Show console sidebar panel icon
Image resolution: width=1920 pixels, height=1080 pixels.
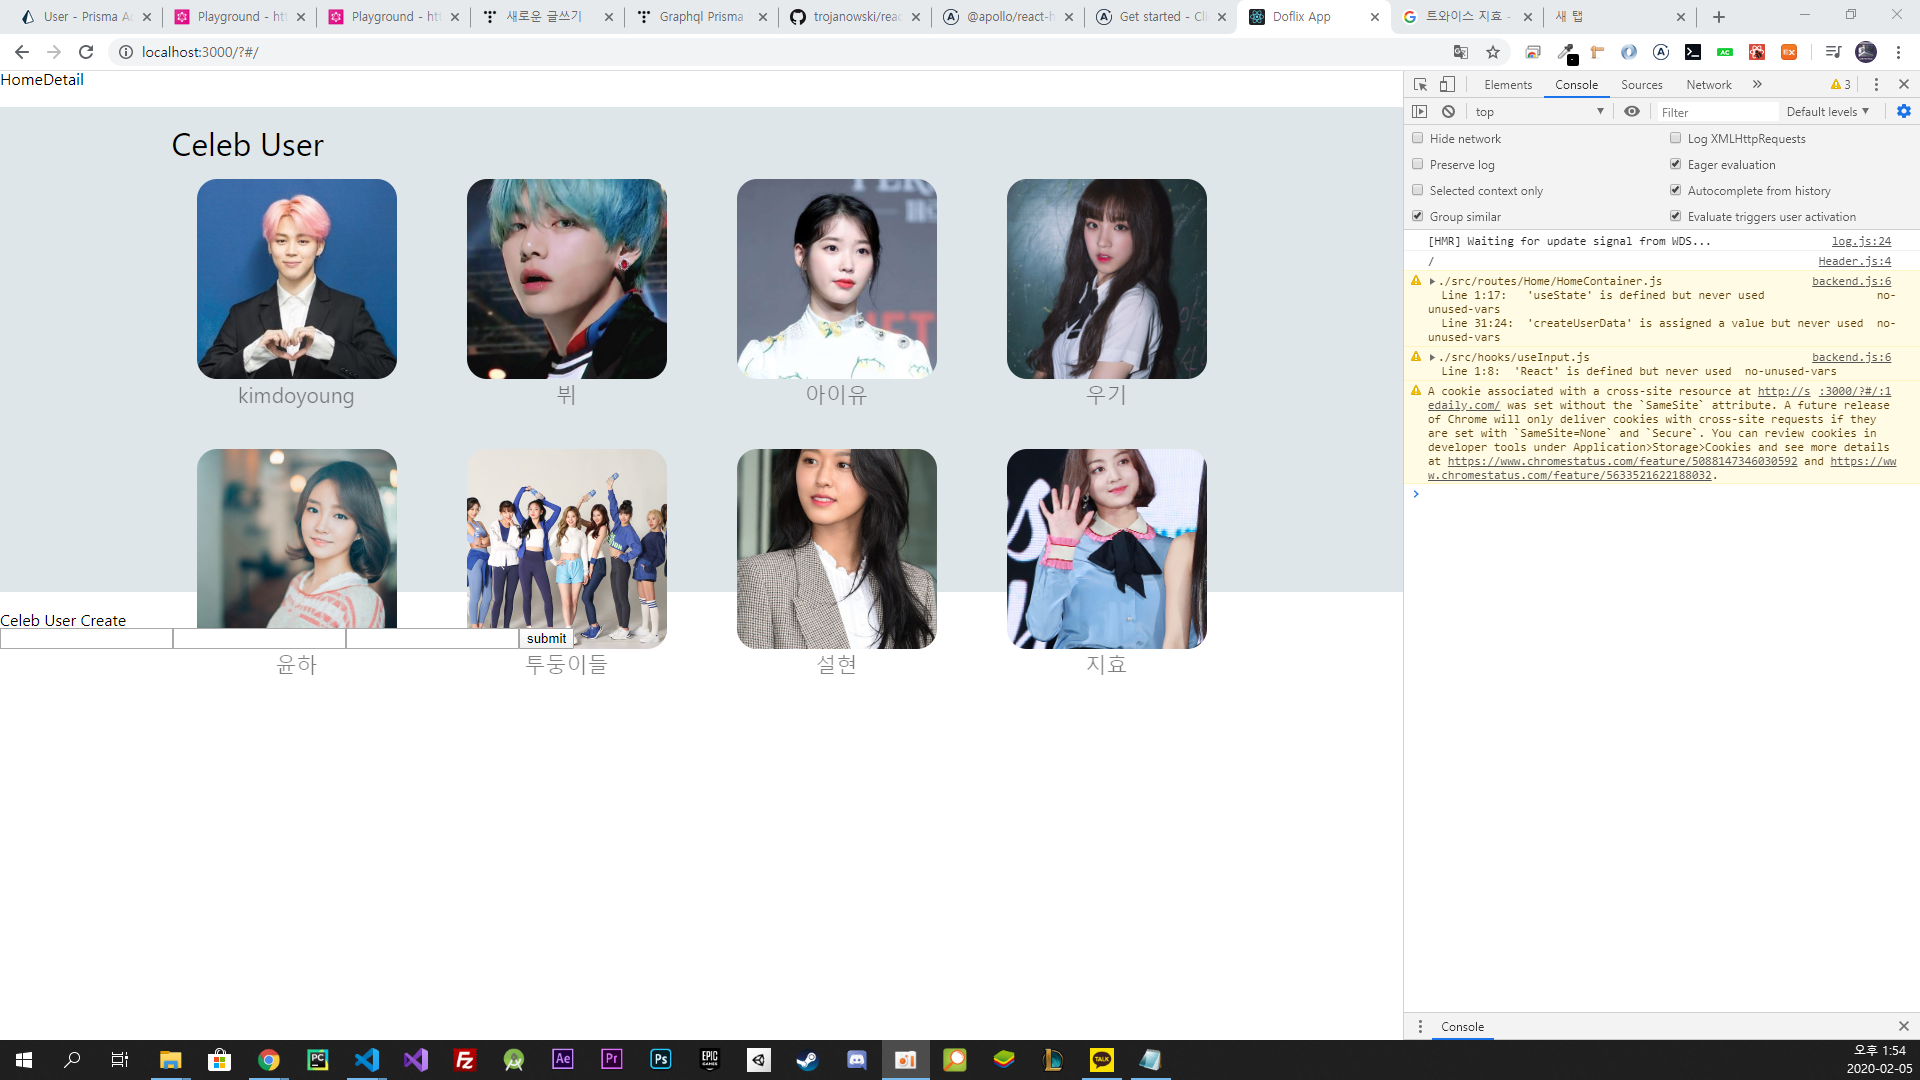(x=1419, y=112)
